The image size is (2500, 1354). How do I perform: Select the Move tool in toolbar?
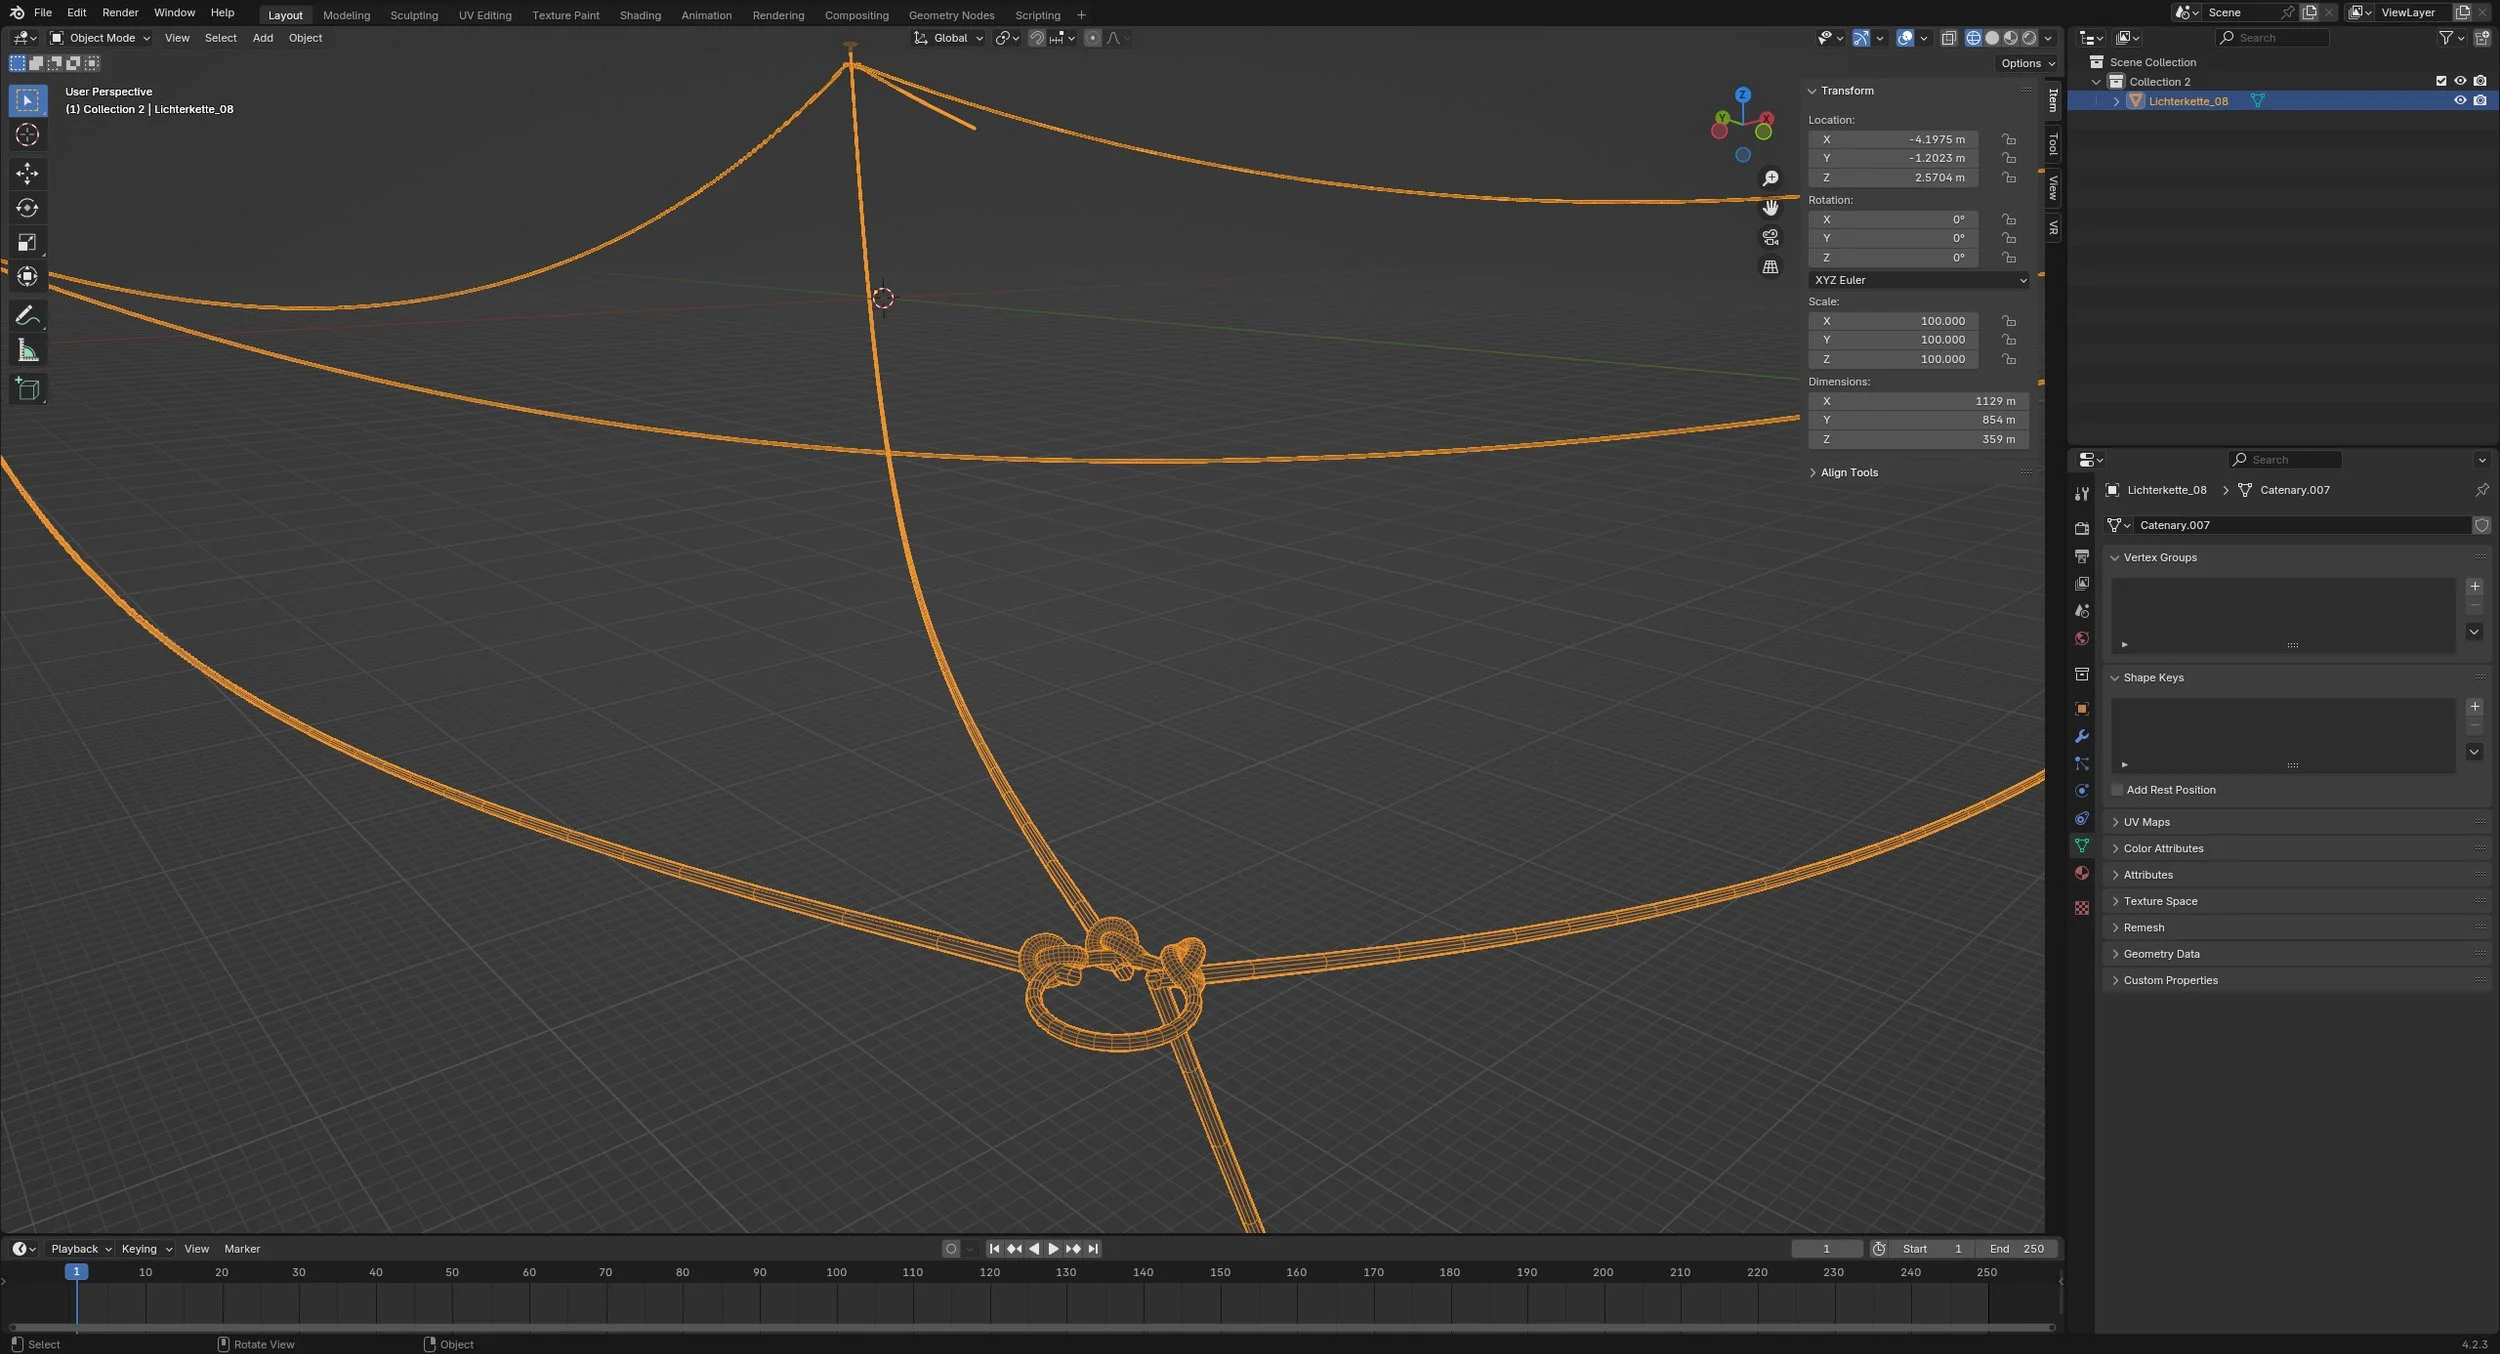(x=27, y=173)
